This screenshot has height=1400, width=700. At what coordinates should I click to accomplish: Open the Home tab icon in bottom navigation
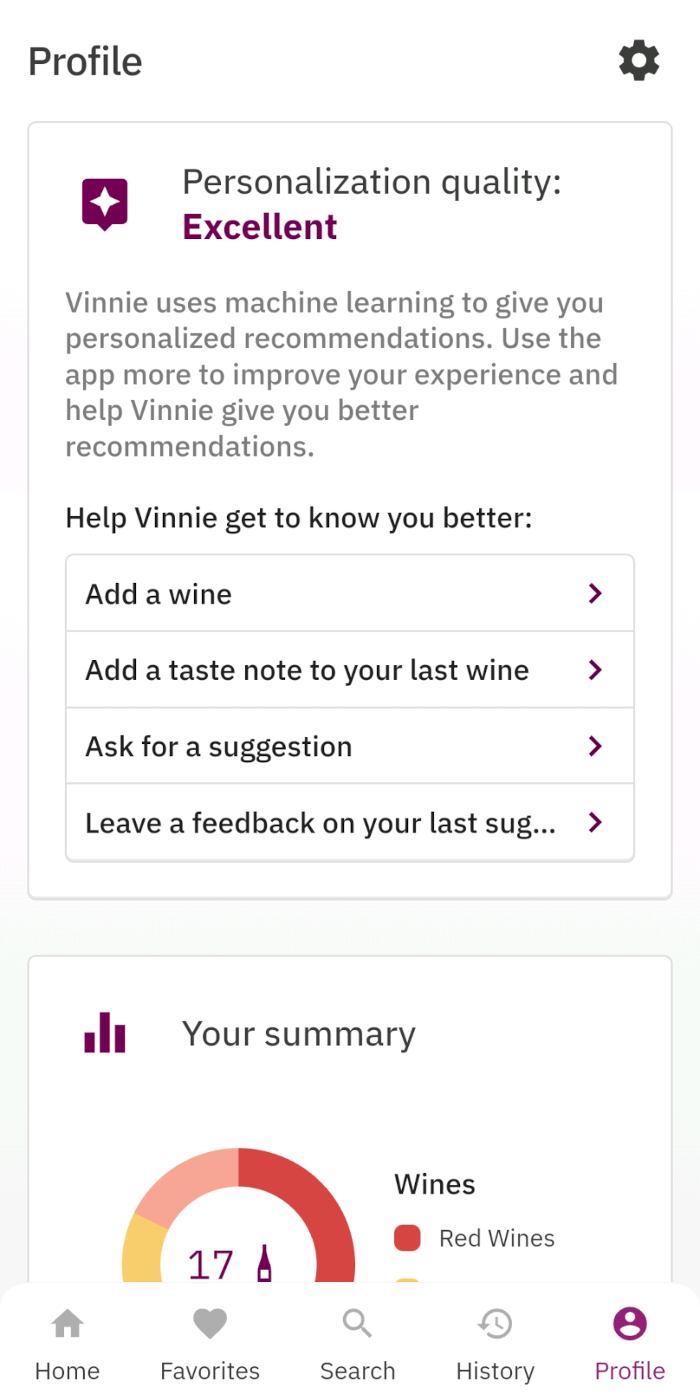coord(67,1322)
